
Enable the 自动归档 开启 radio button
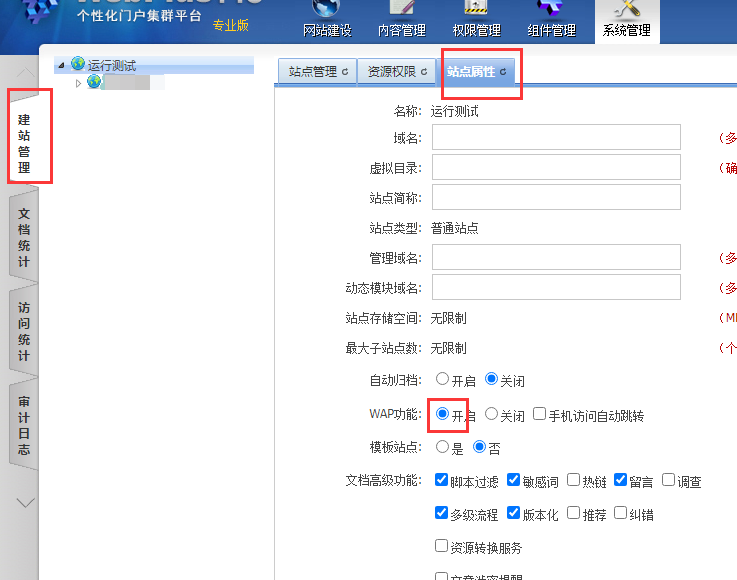pos(443,380)
